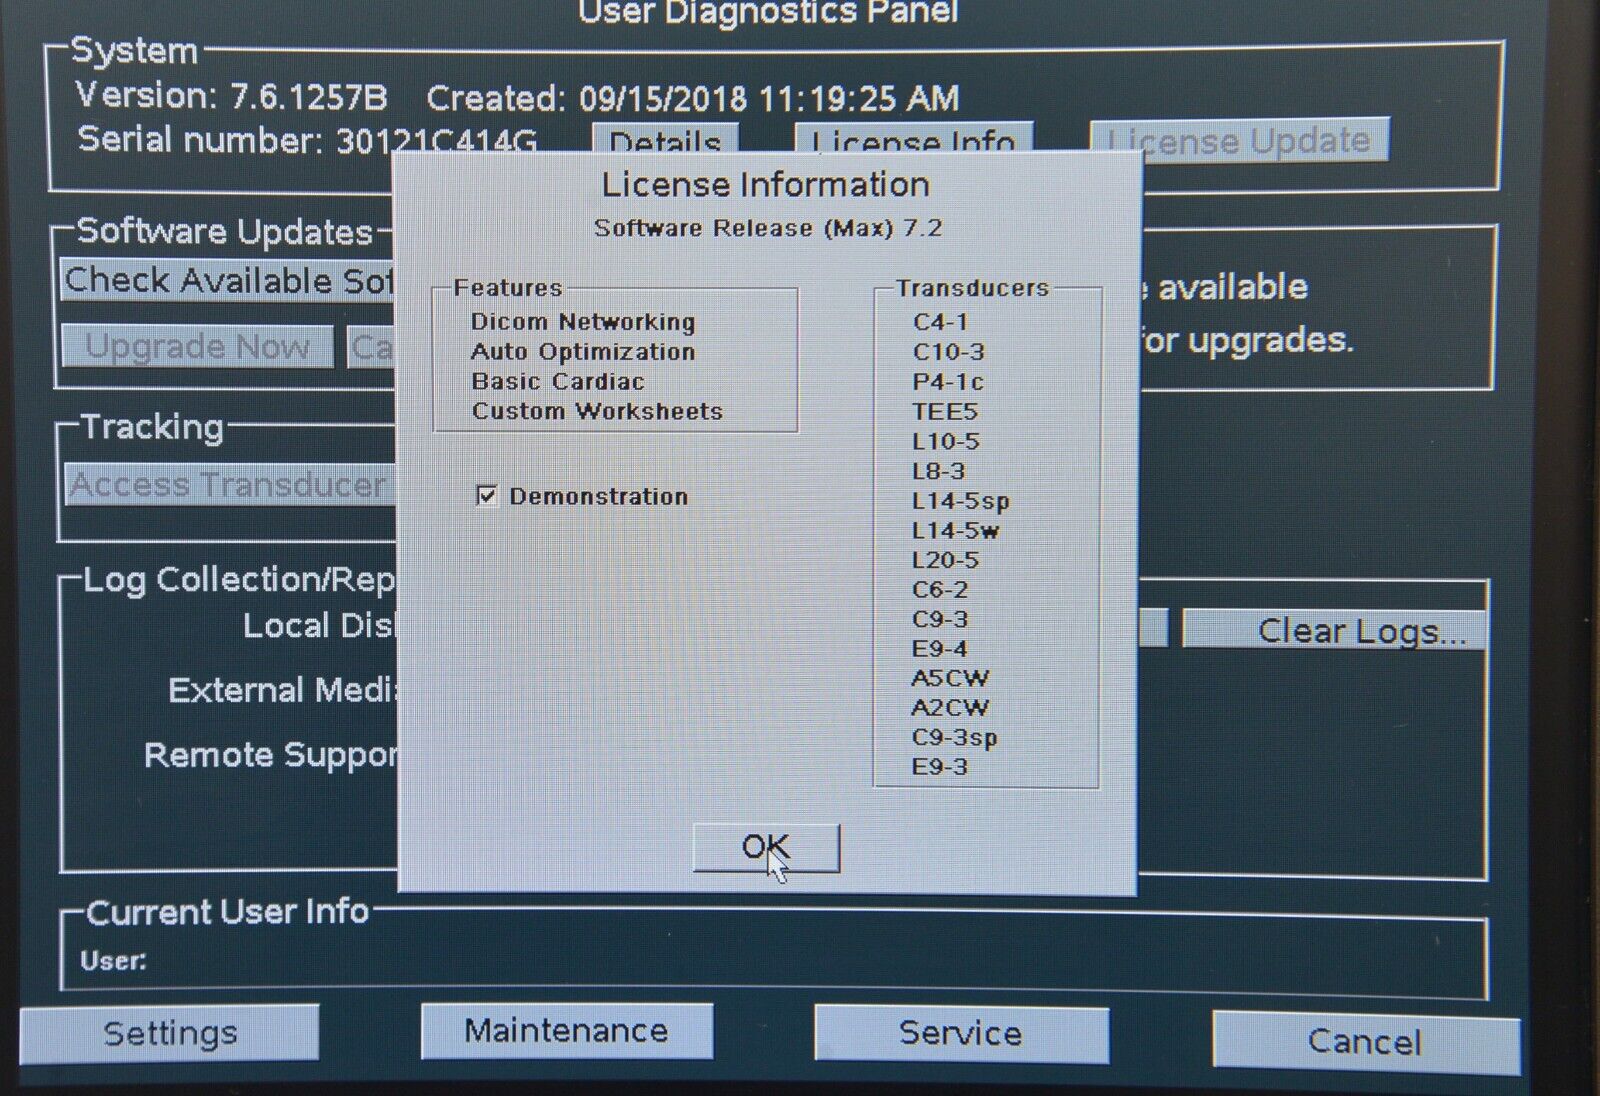The height and width of the screenshot is (1096, 1600).
Task: Open the Maintenance button
Action: 566,1030
